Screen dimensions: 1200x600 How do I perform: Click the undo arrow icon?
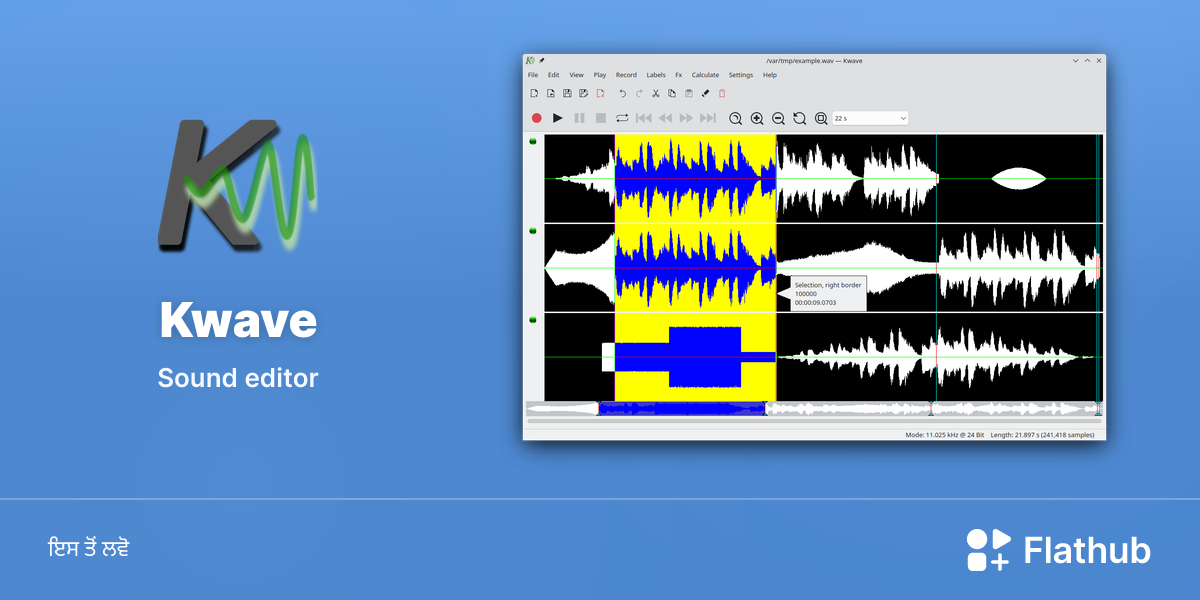point(622,93)
